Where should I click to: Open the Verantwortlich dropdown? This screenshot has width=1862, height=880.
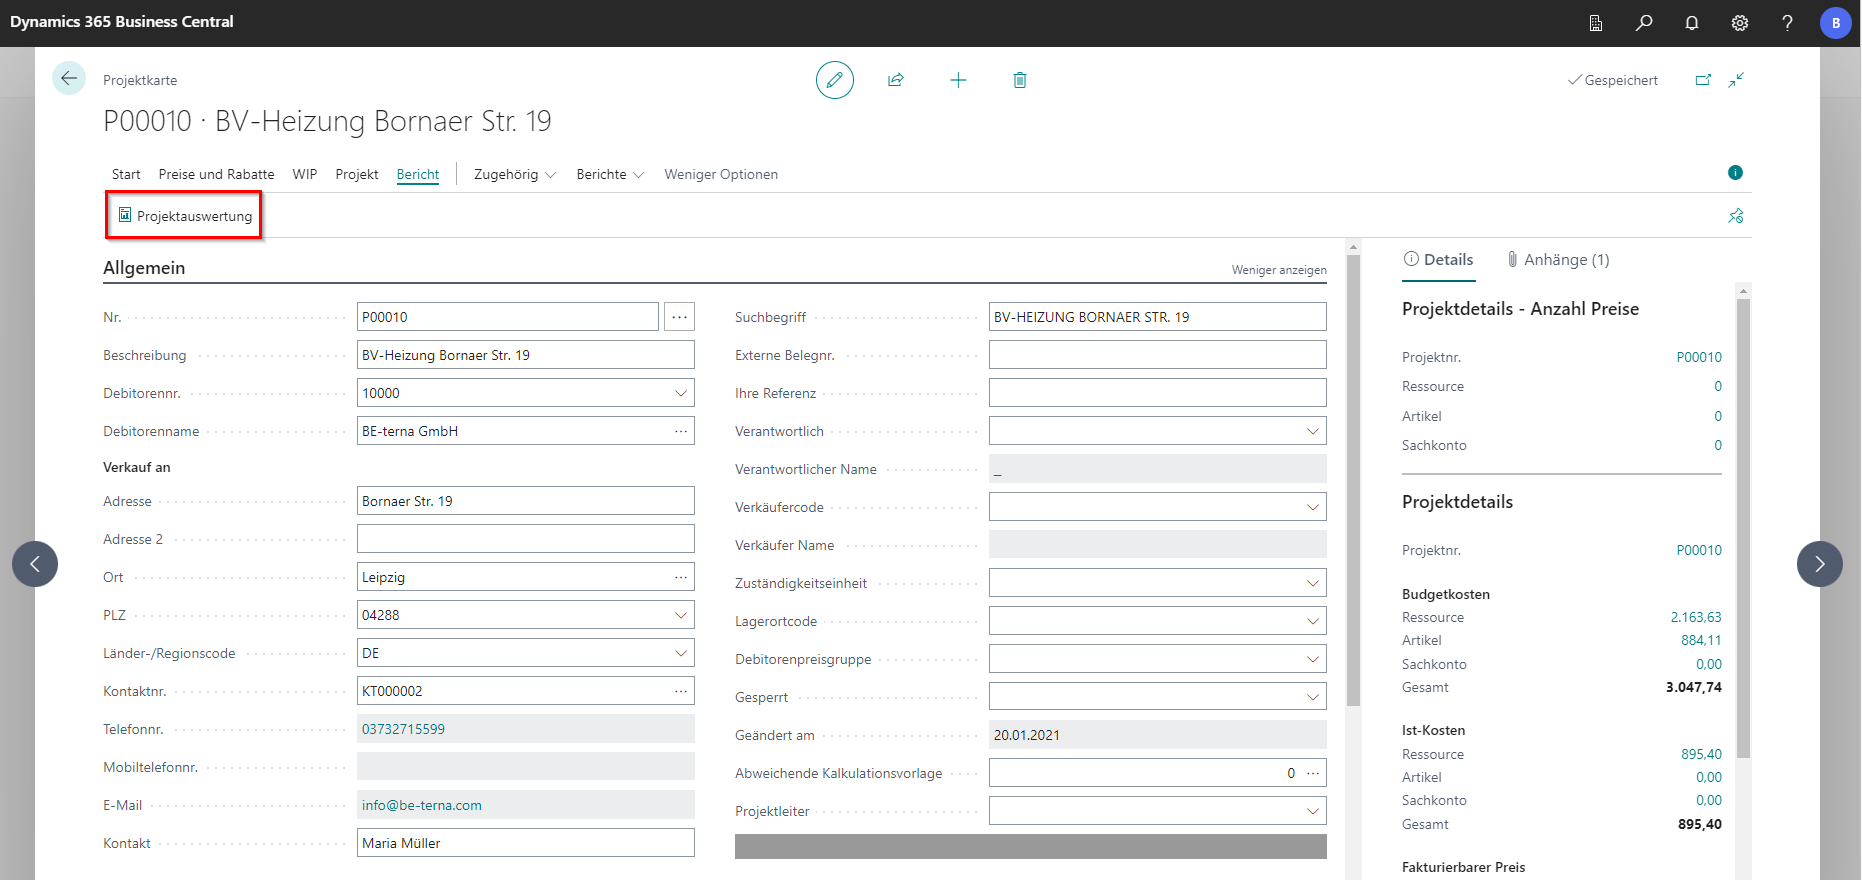pyautogui.click(x=1312, y=431)
